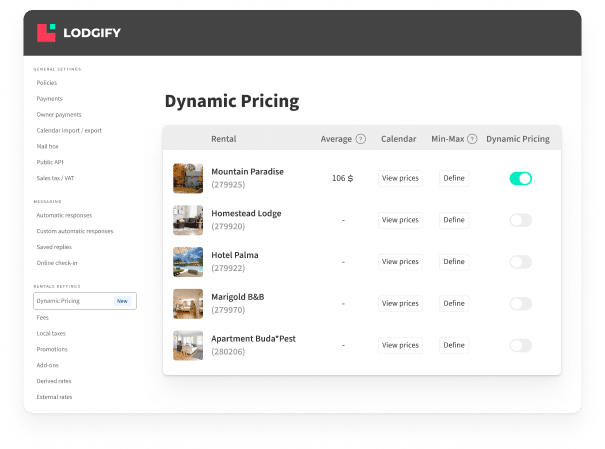This screenshot has width=605, height=449.
Task: Enable dynamic pricing for Marigold B&B
Action: [521, 304]
